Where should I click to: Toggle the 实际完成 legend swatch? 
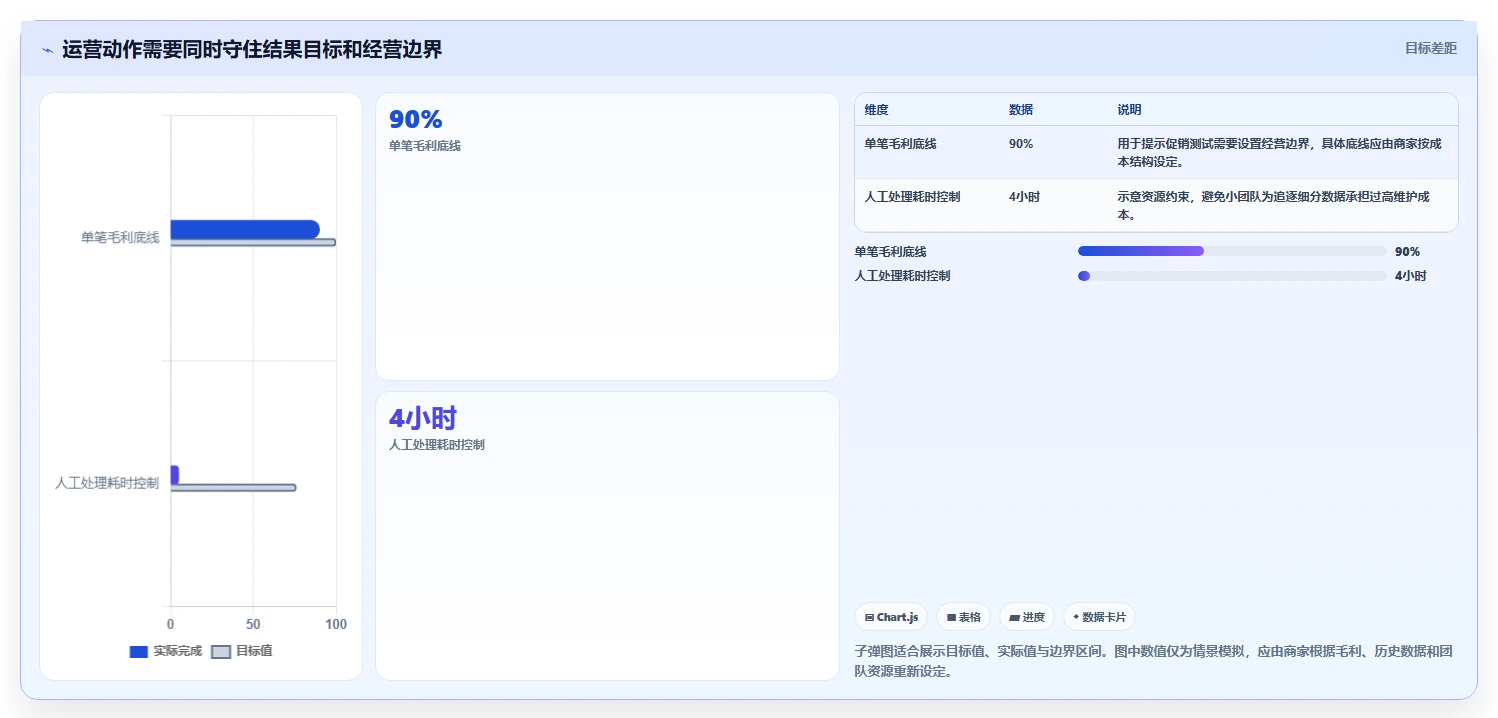click(x=139, y=652)
